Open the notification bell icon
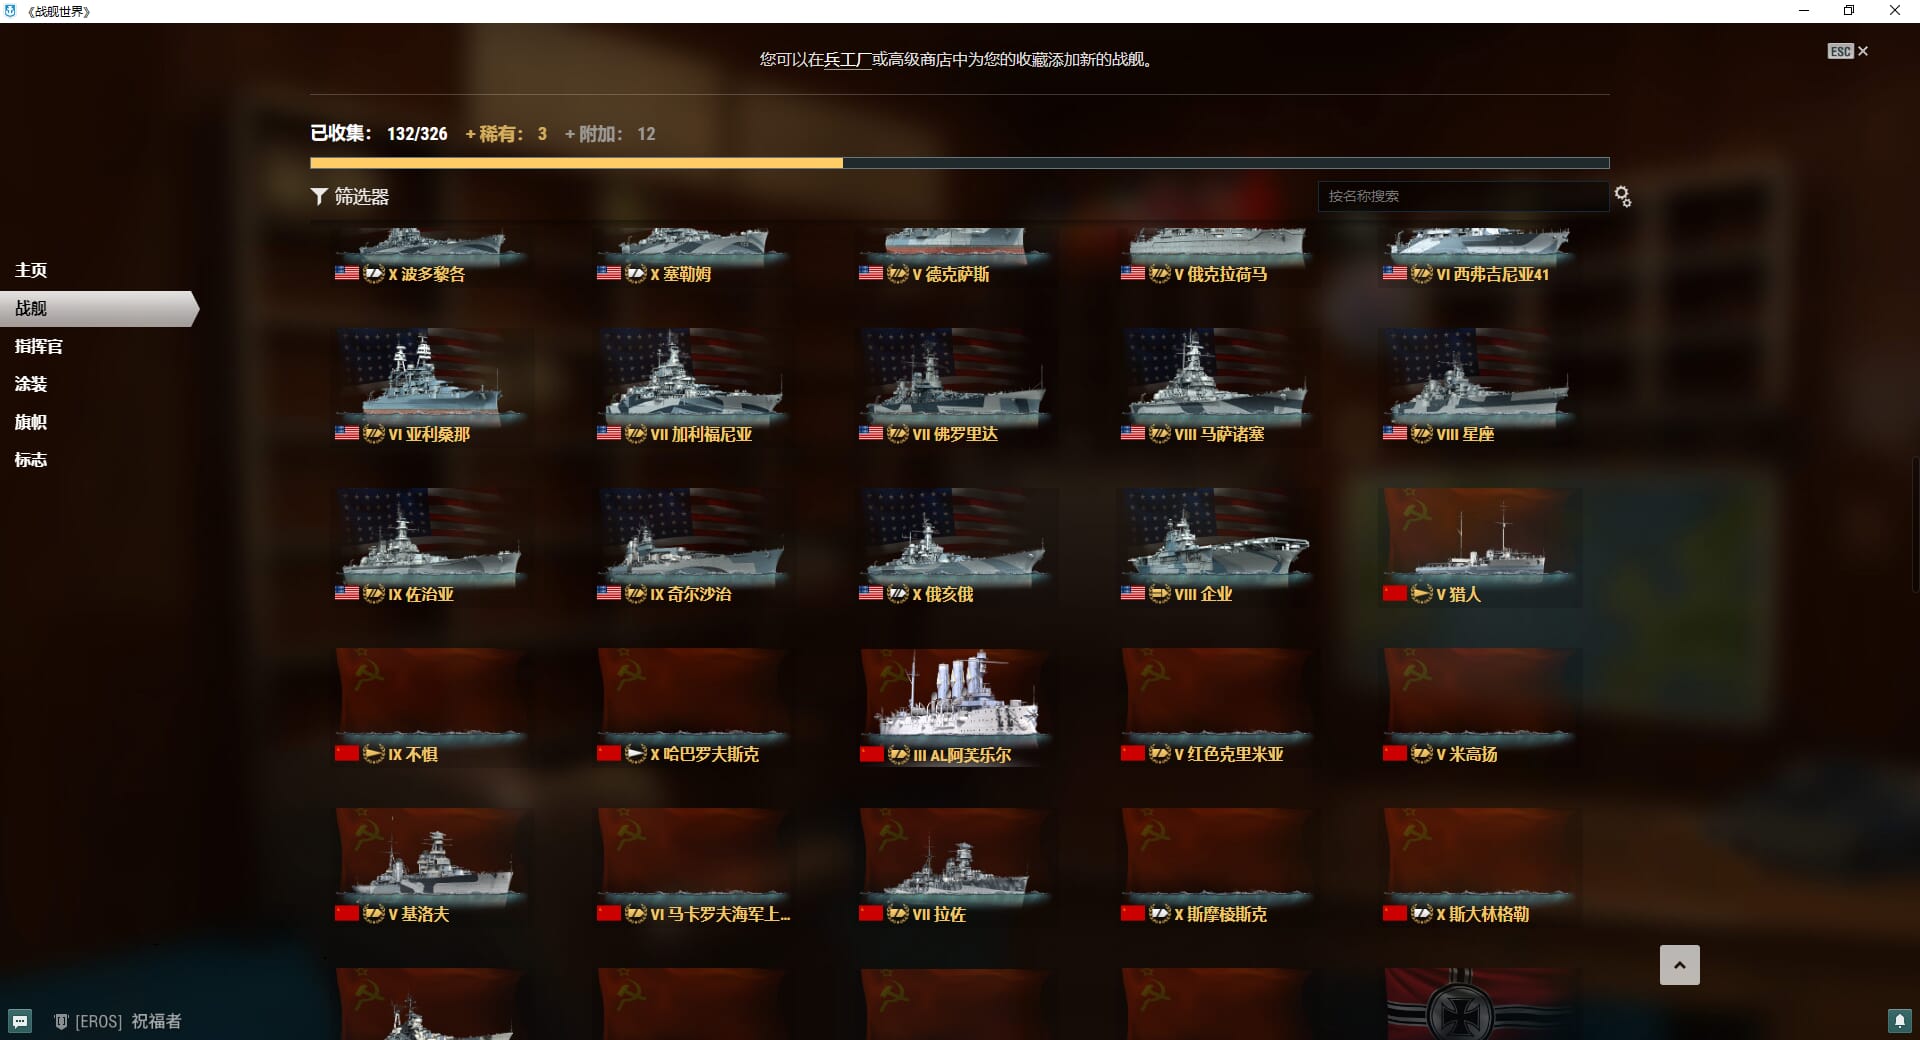This screenshot has width=1920, height=1040. tap(1899, 1020)
